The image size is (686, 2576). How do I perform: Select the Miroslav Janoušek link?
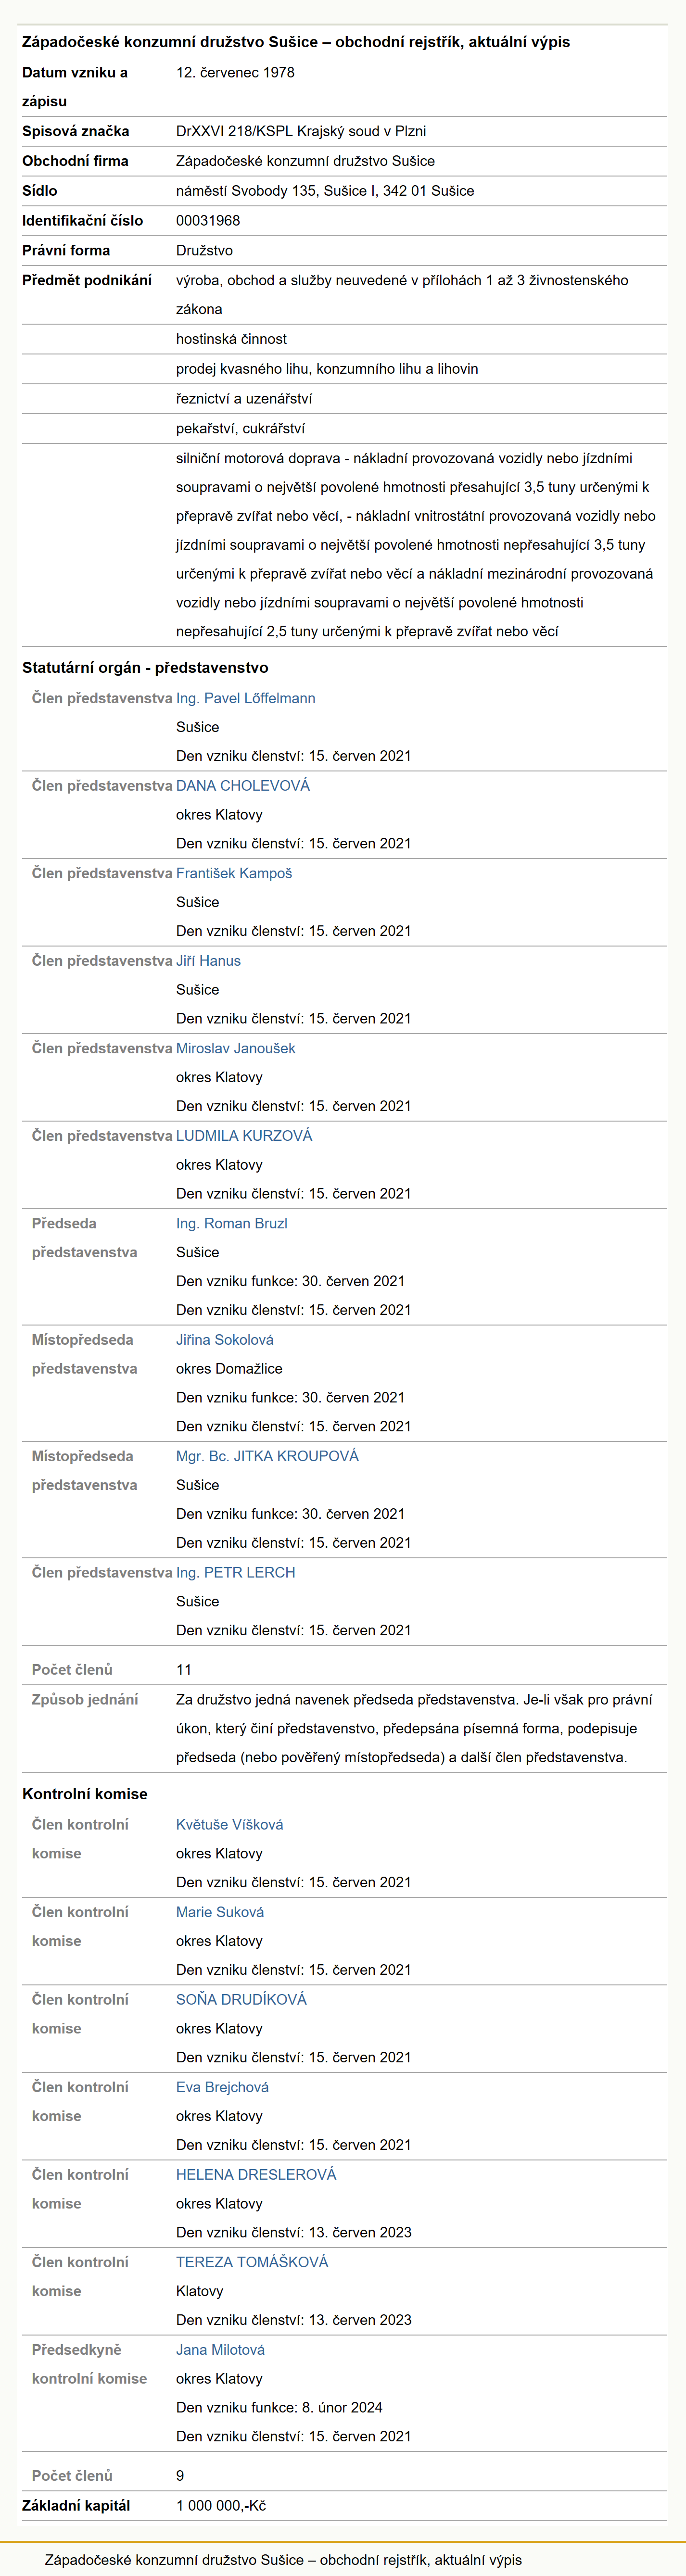click(236, 1048)
